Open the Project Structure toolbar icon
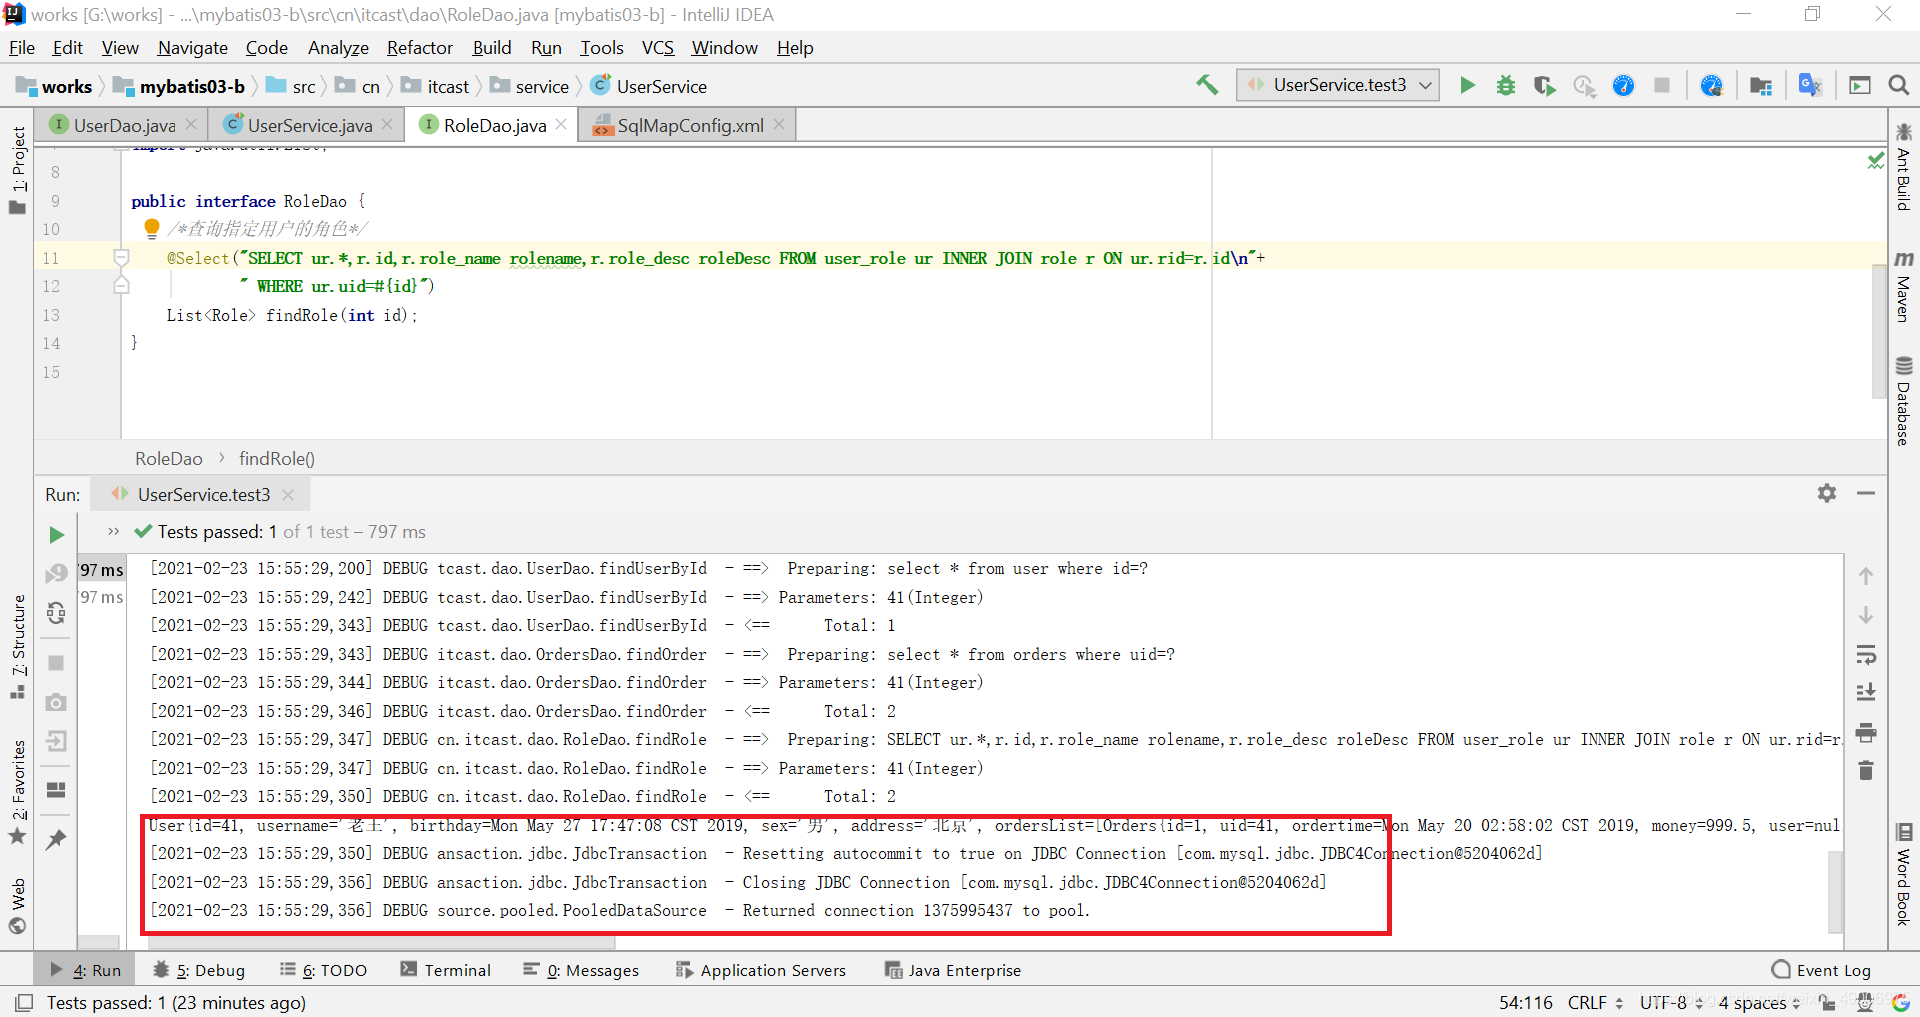The width and height of the screenshot is (1920, 1017). click(1761, 86)
